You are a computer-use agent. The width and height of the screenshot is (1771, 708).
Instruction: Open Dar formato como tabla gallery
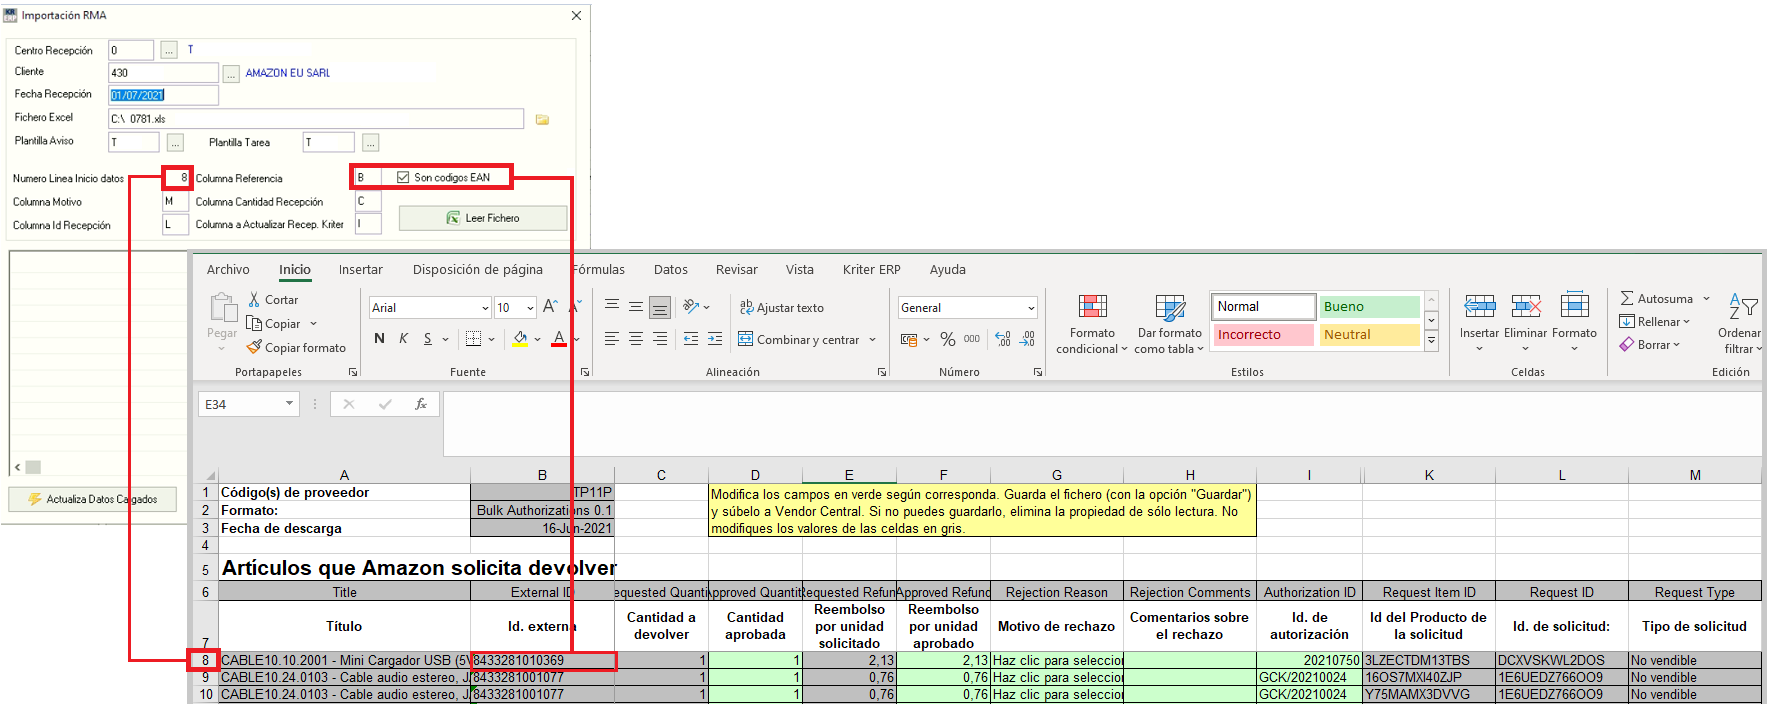(1169, 324)
